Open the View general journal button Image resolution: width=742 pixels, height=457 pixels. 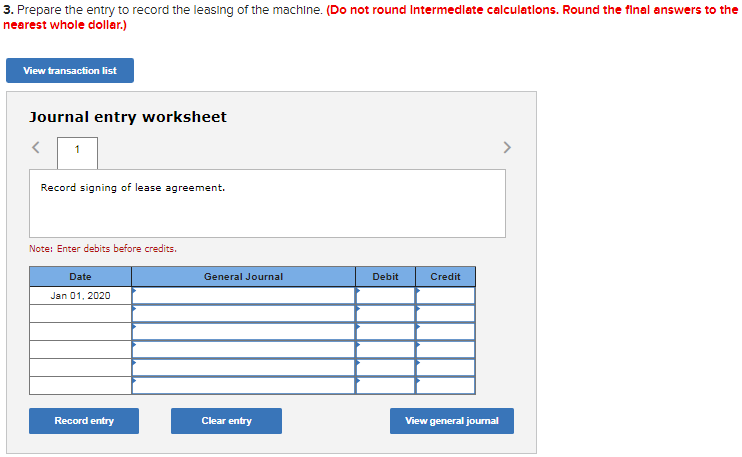(451, 421)
